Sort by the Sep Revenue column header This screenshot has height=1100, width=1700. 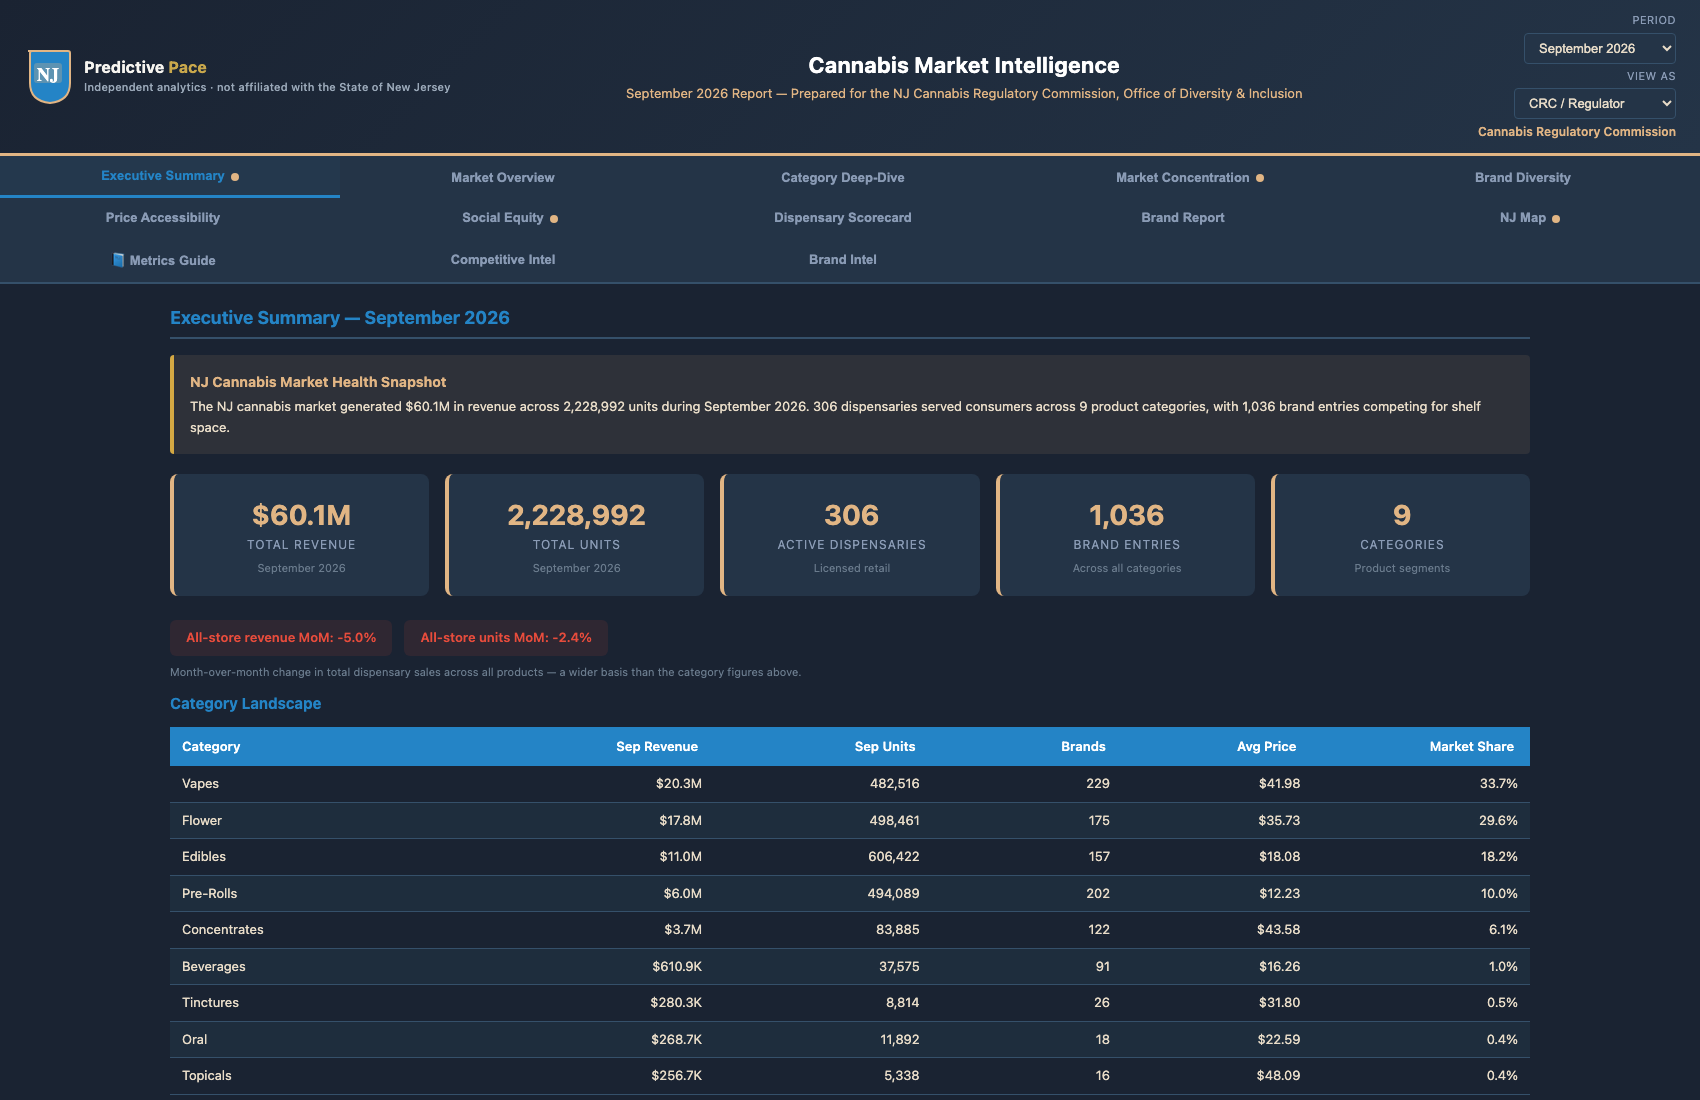pyautogui.click(x=656, y=746)
